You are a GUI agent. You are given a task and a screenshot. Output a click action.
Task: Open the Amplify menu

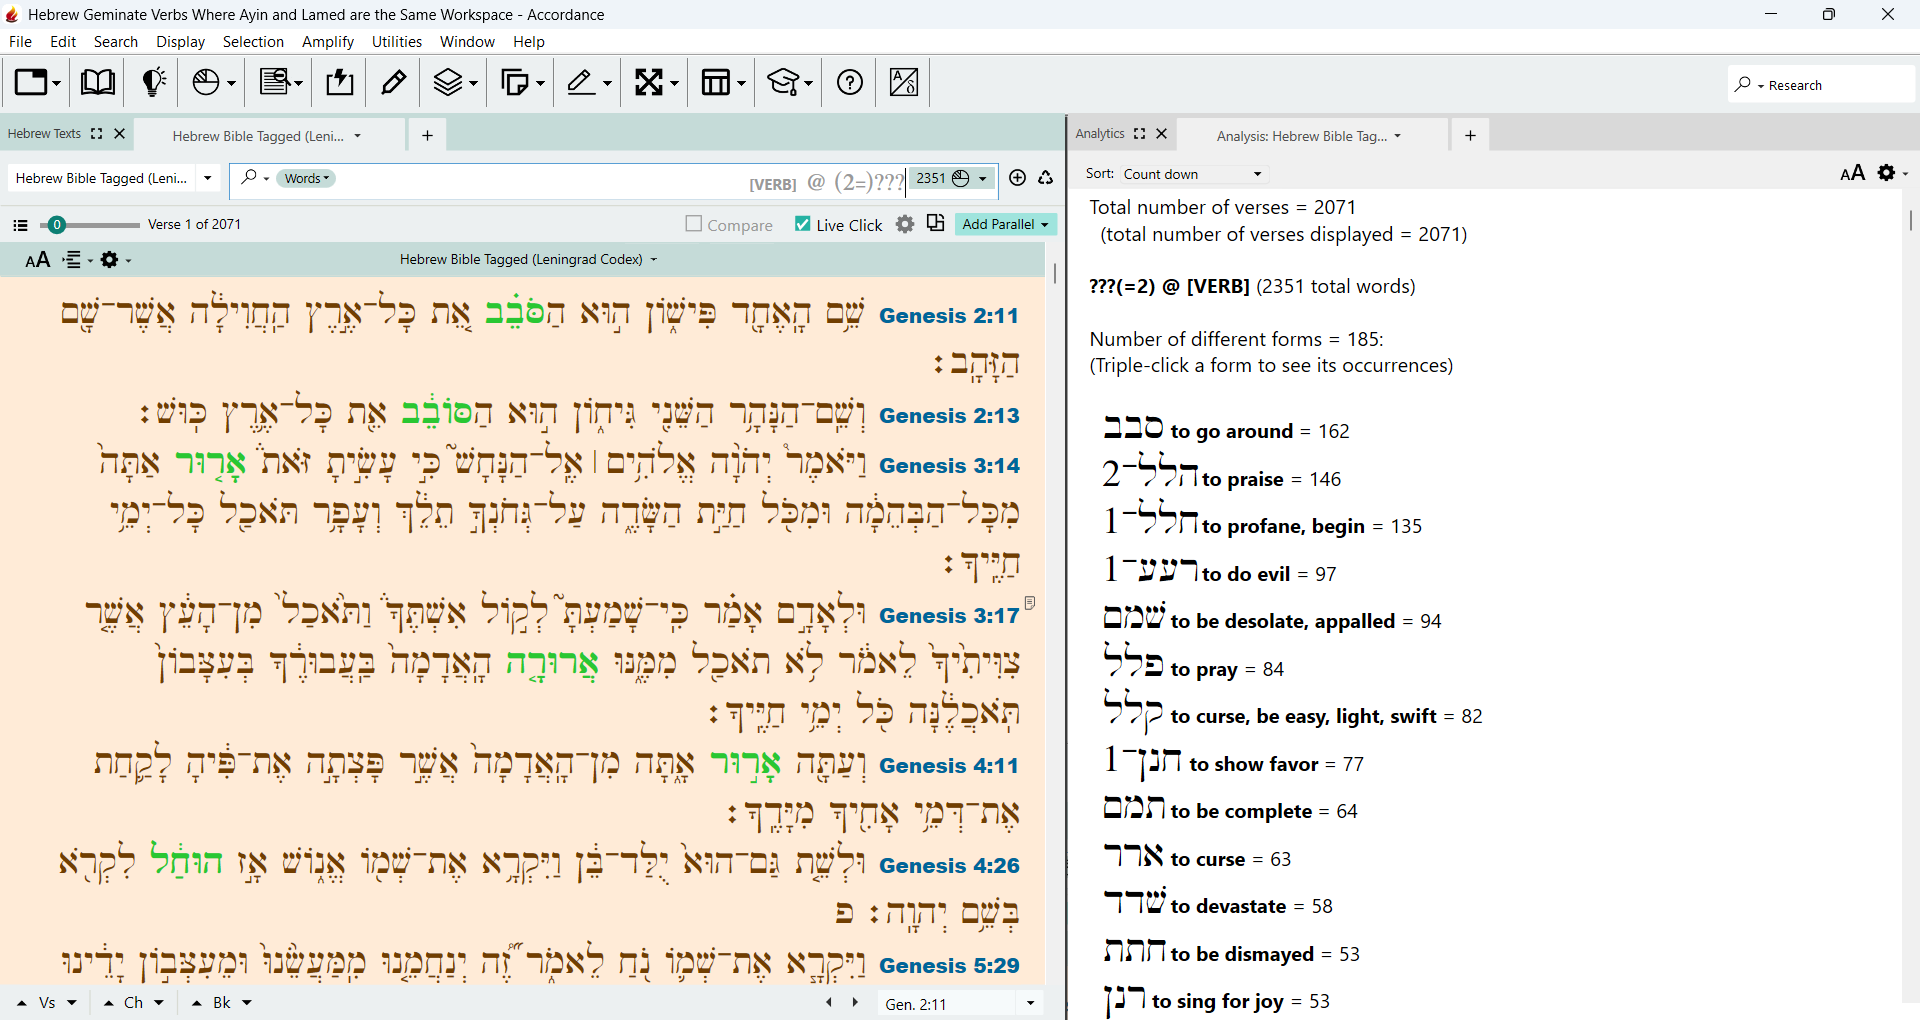(328, 42)
